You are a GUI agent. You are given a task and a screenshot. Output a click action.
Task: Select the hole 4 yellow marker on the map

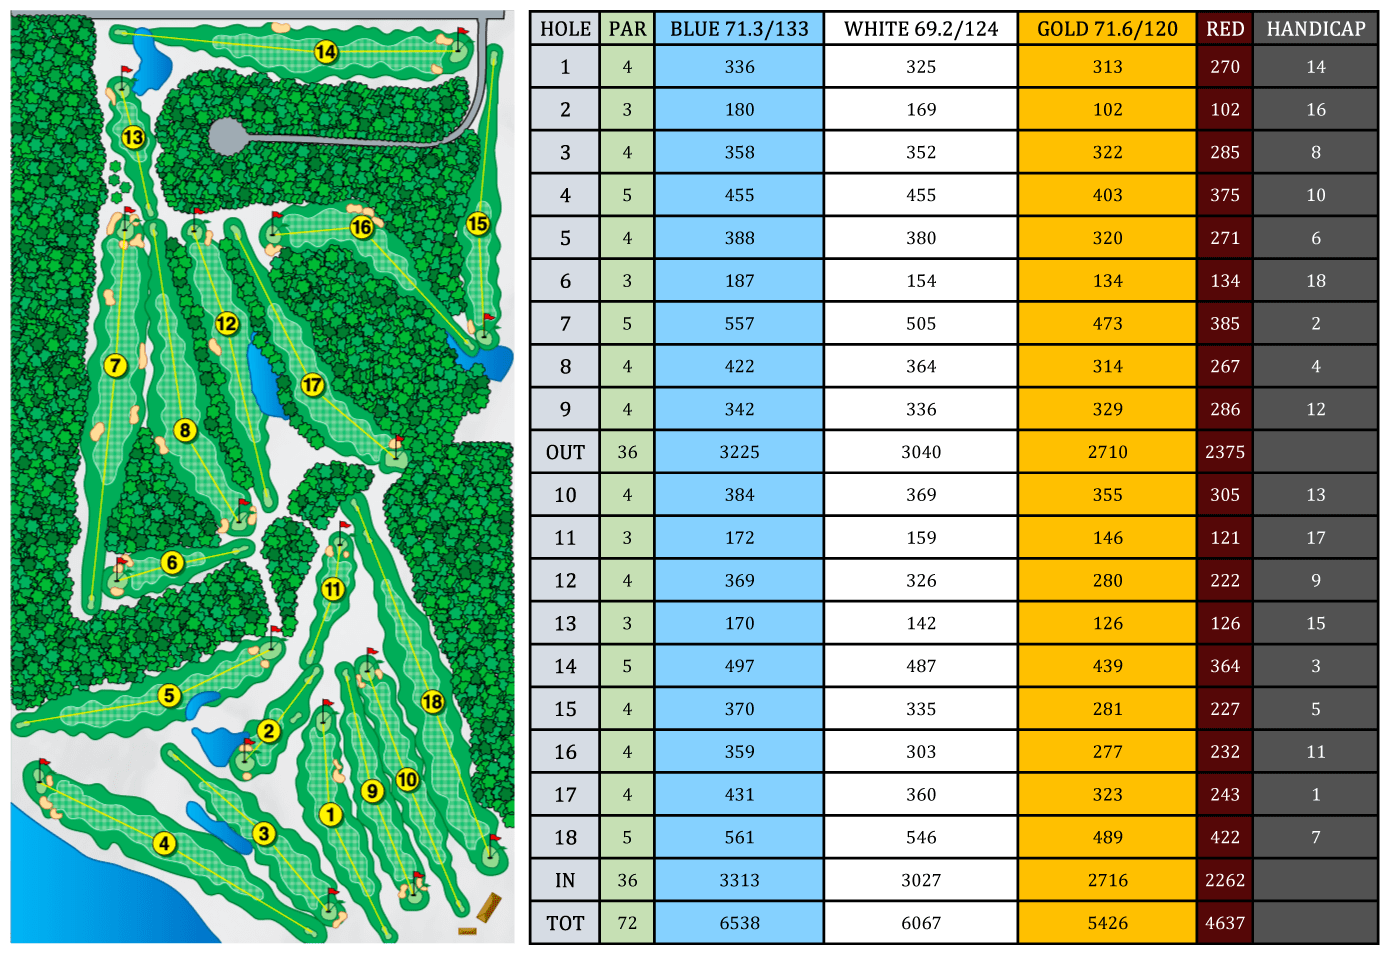165,844
